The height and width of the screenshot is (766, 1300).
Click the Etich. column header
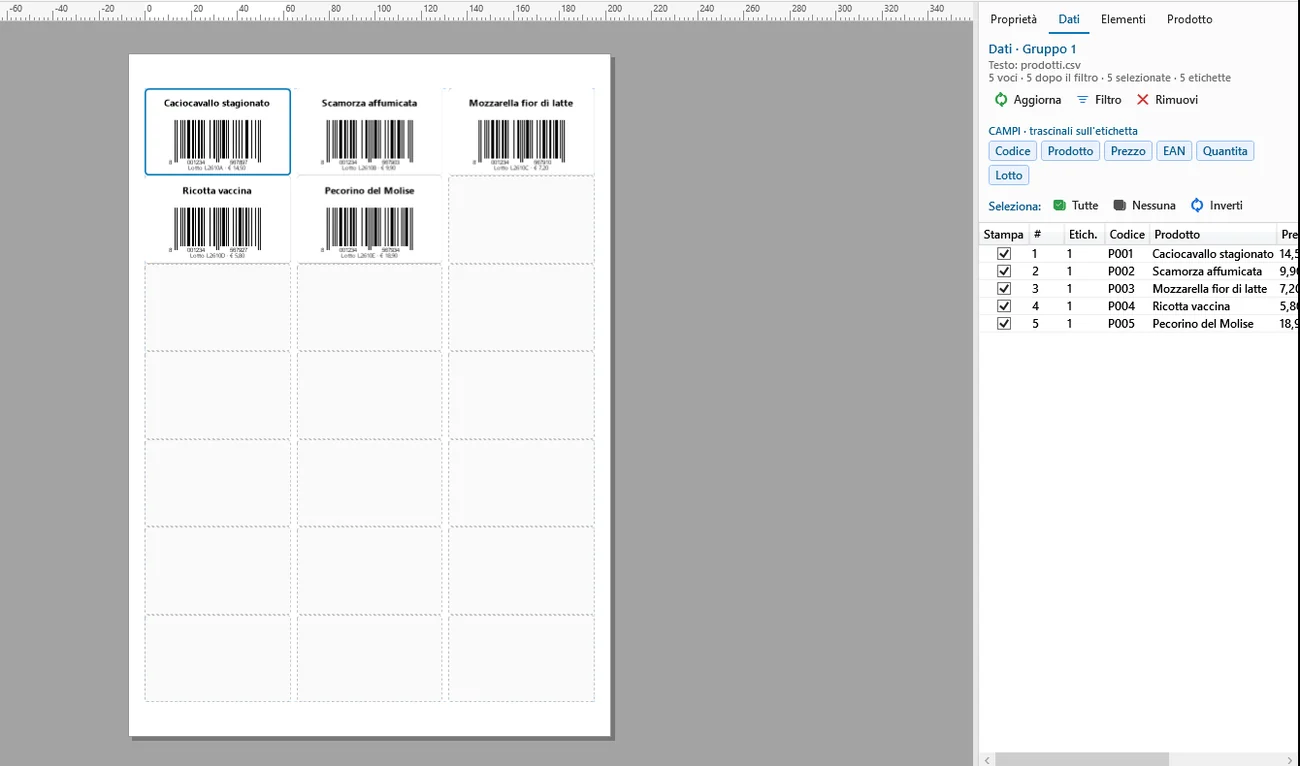pyautogui.click(x=1084, y=235)
